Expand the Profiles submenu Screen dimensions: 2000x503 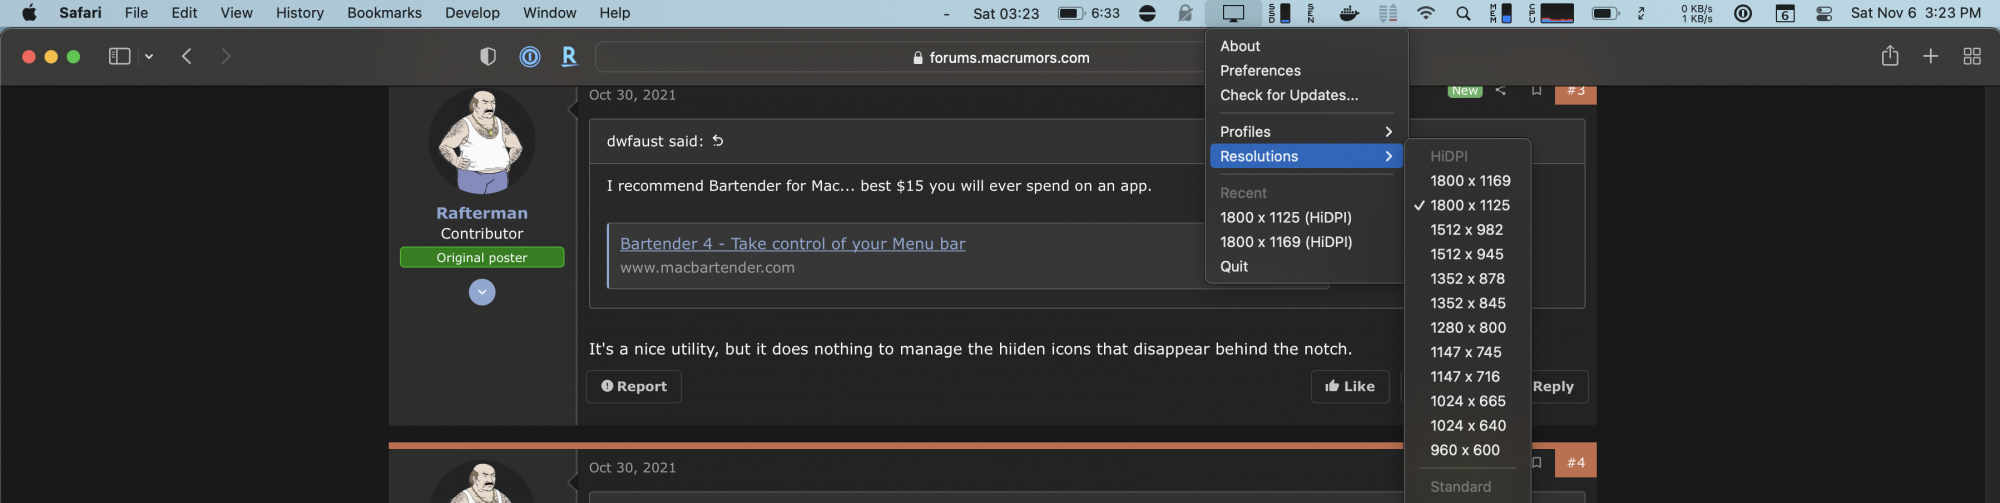click(x=1306, y=132)
